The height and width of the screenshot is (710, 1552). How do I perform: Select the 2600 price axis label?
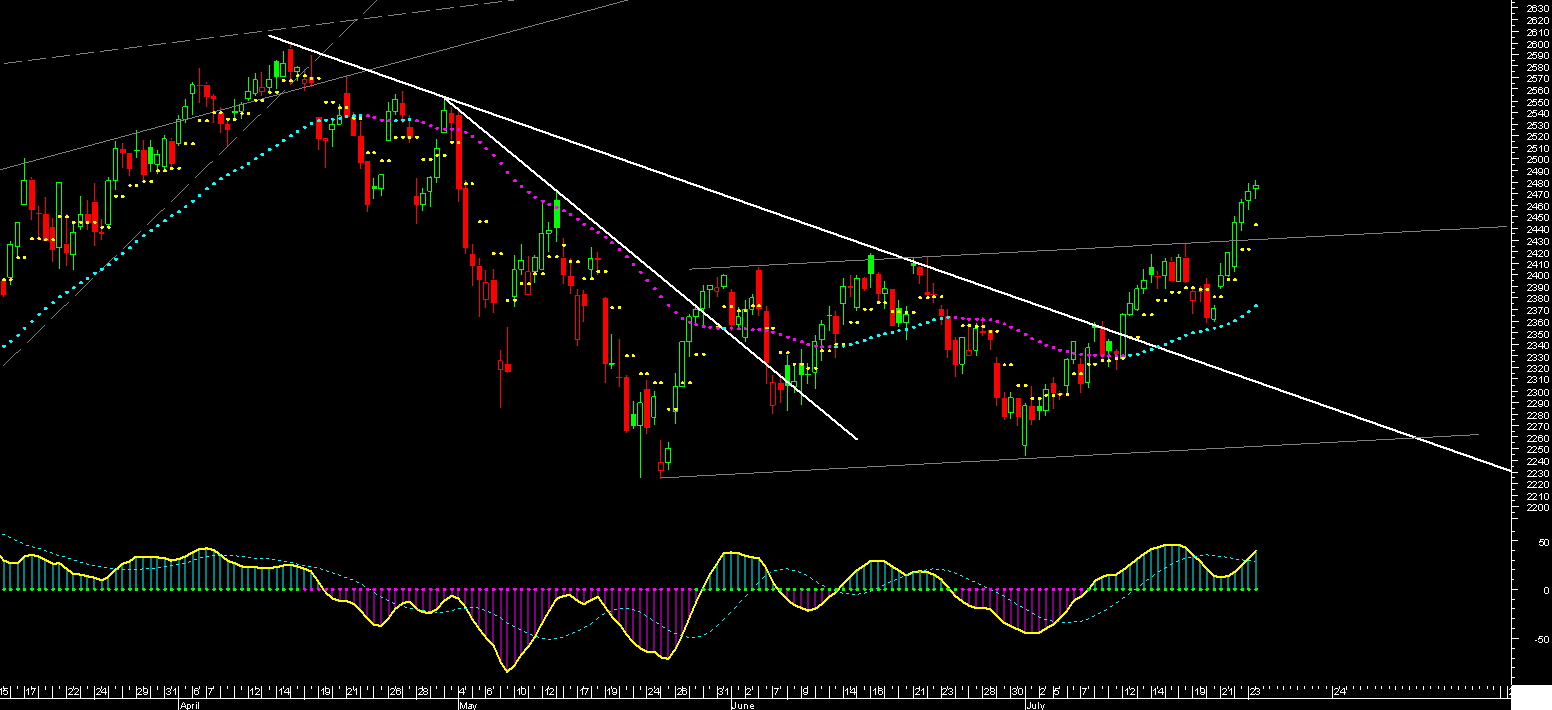pyautogui.click(x=1537, y=44)
